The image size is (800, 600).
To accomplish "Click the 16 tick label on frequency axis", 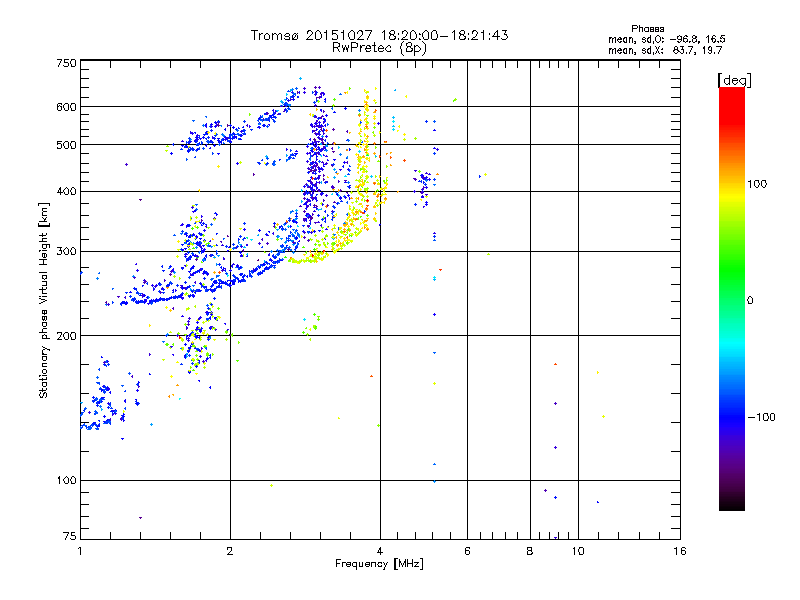I will tap(680, 551).
